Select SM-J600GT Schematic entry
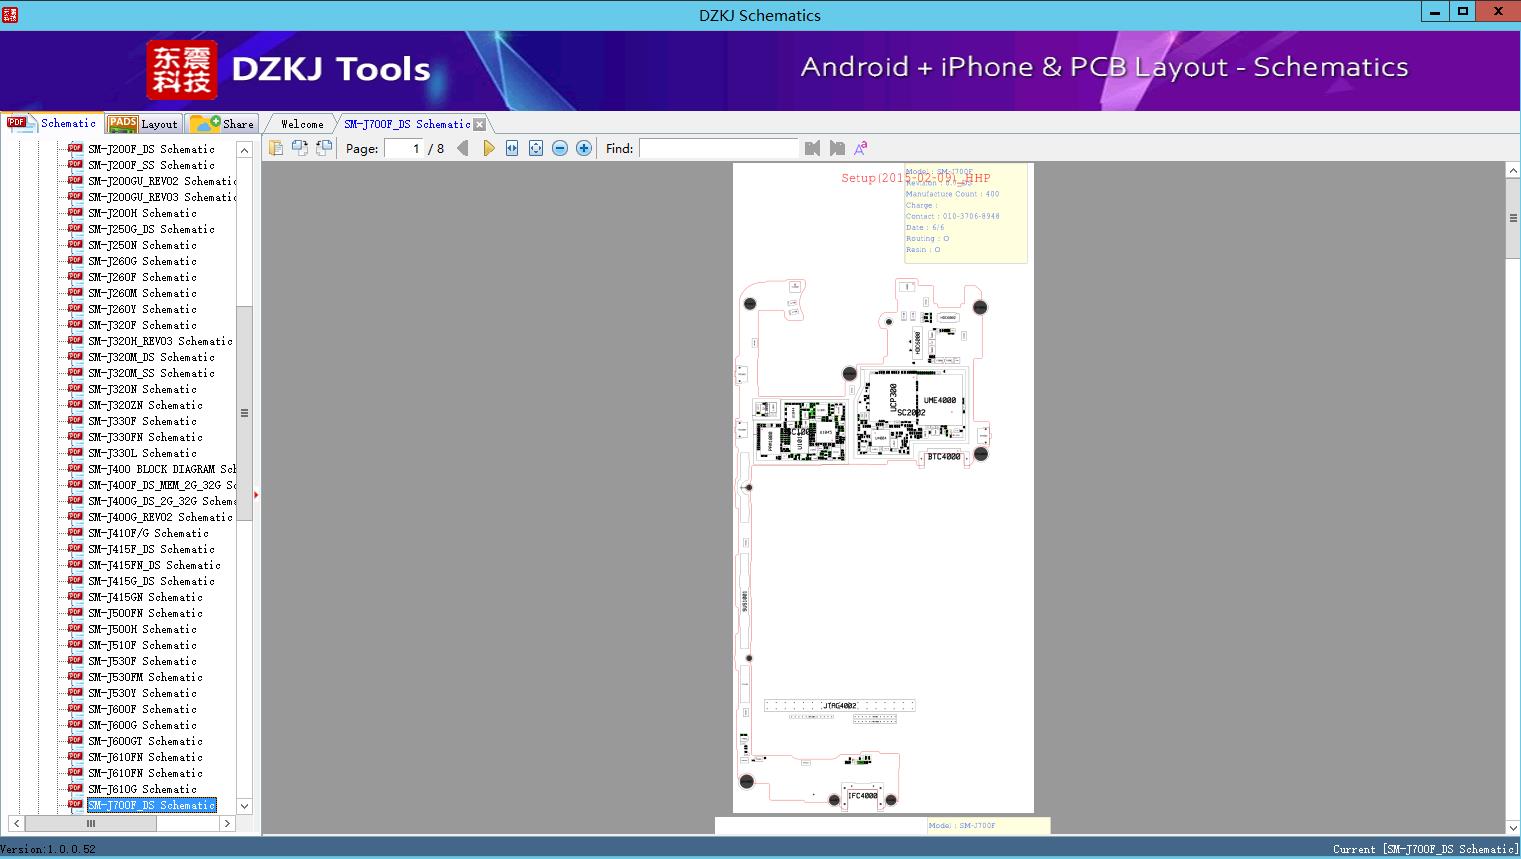1521x859 pixels. click(x=145, y=741)
